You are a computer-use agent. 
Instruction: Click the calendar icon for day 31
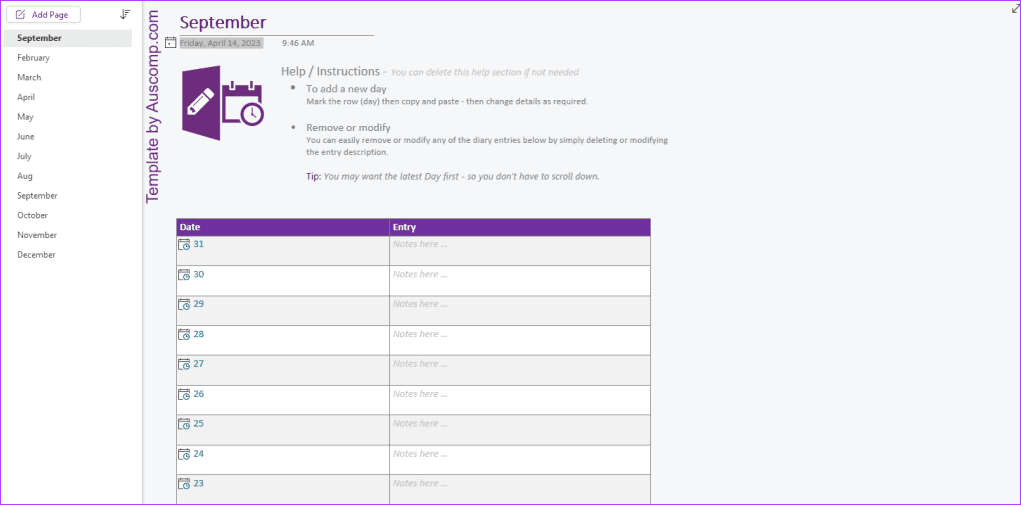(184, 245)
